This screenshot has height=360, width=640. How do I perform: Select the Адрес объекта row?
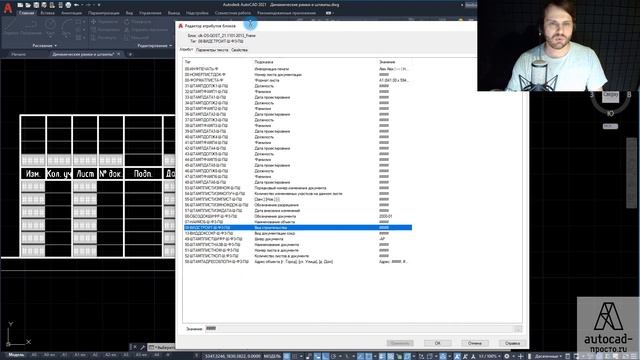coord(298,262)
